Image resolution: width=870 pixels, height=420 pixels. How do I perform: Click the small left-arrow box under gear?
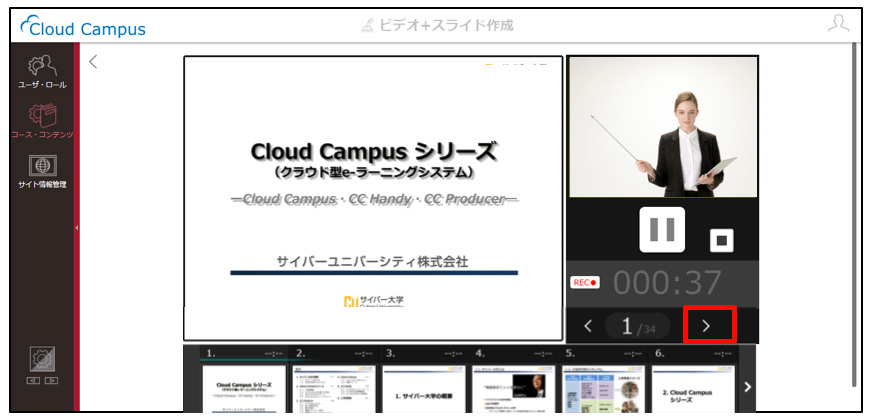[x=33, y=381]
